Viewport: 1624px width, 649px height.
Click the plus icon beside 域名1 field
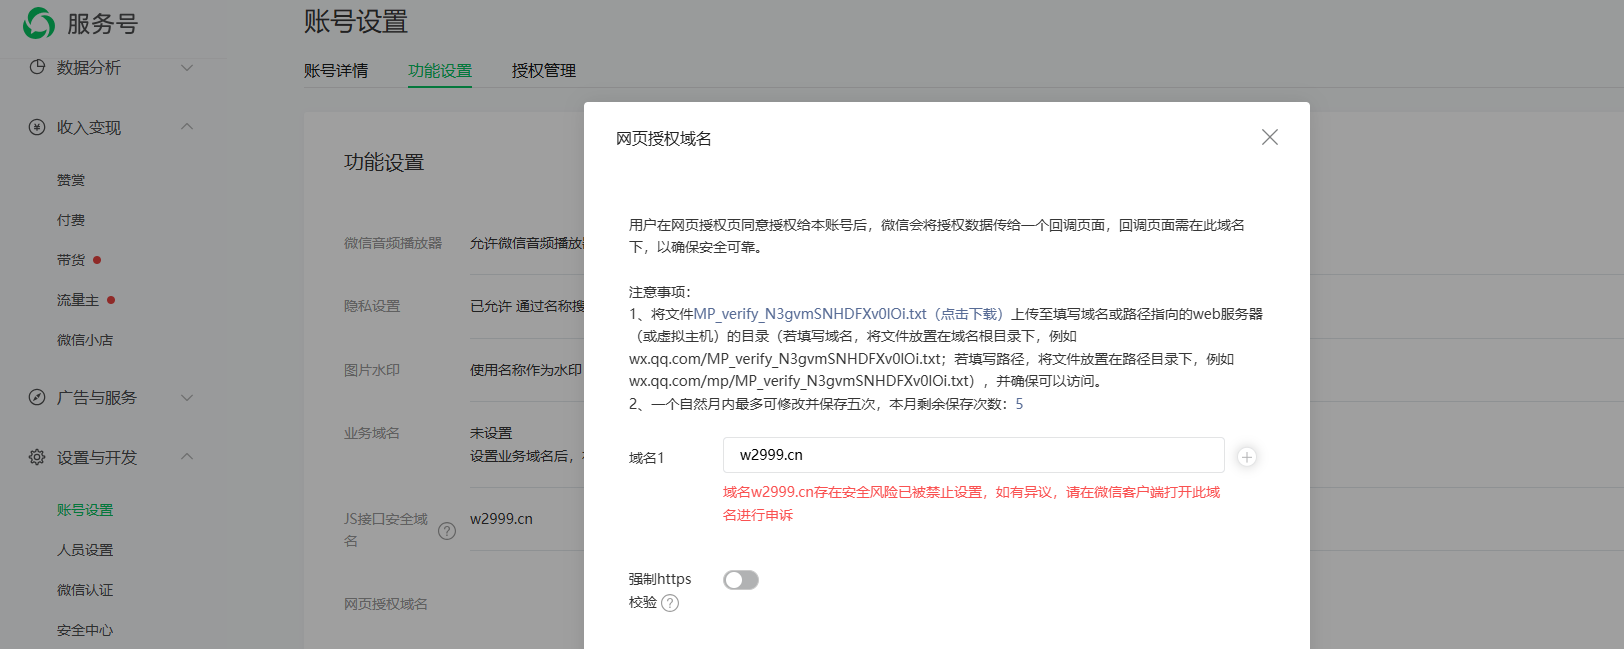click(1247, 457)
